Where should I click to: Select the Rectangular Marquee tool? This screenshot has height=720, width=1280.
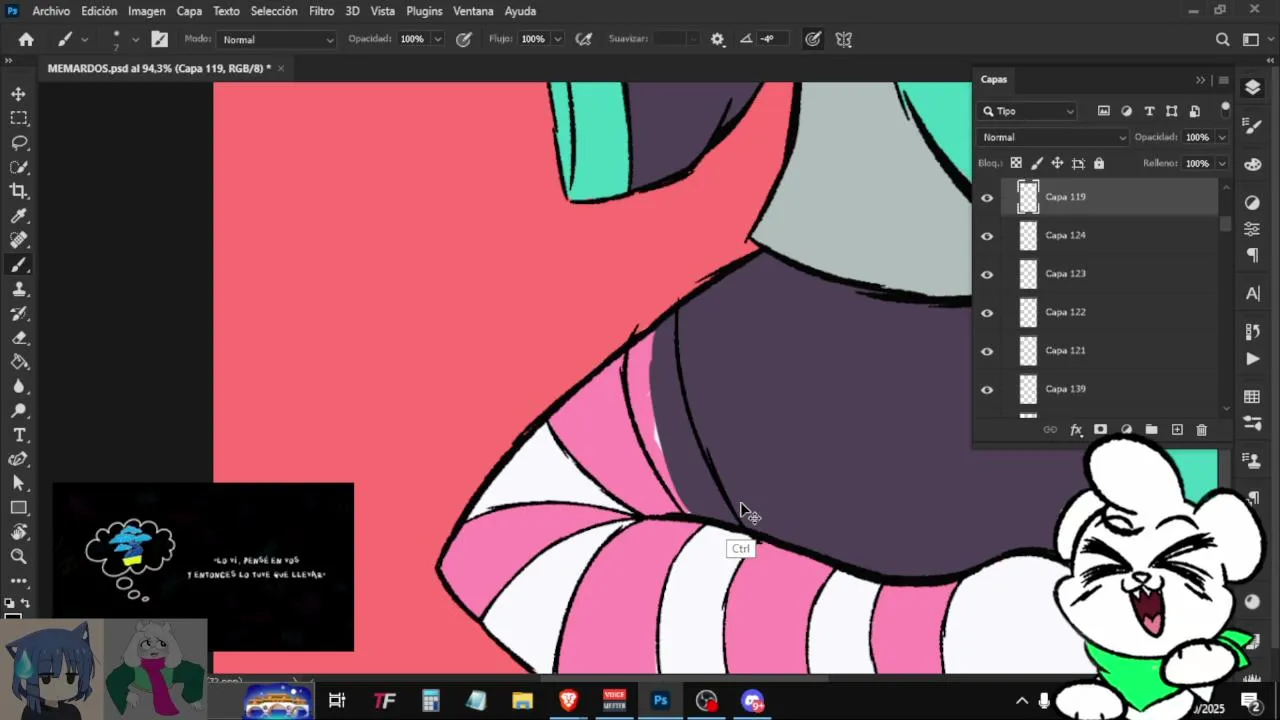(x=19, y=118)
